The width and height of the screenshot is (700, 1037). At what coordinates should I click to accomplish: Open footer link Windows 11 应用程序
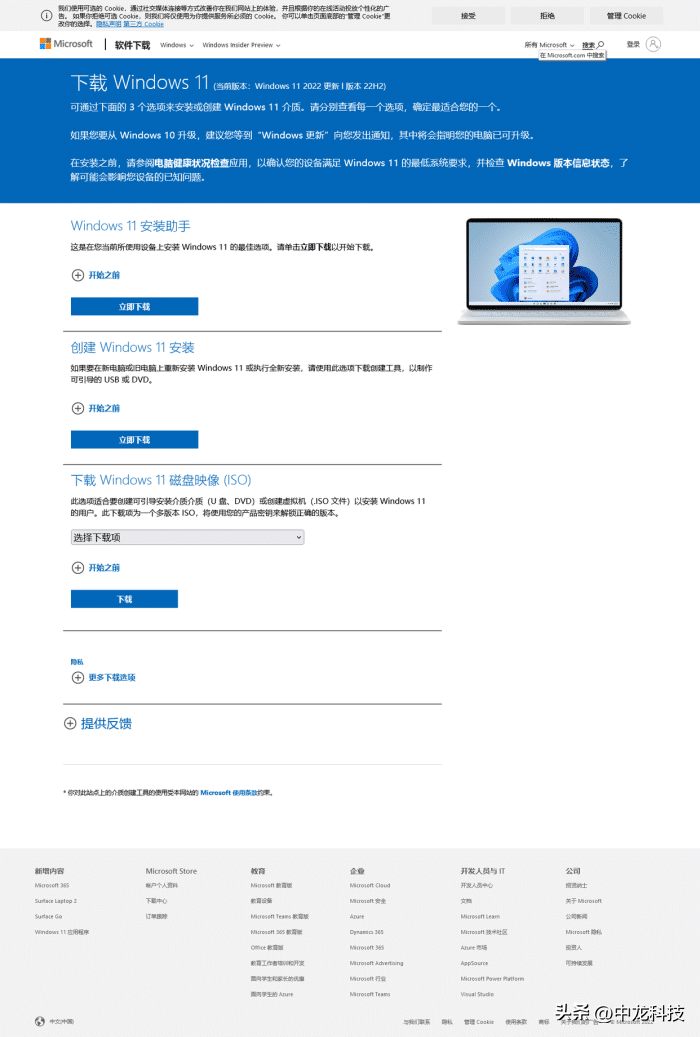coord(62,932)
